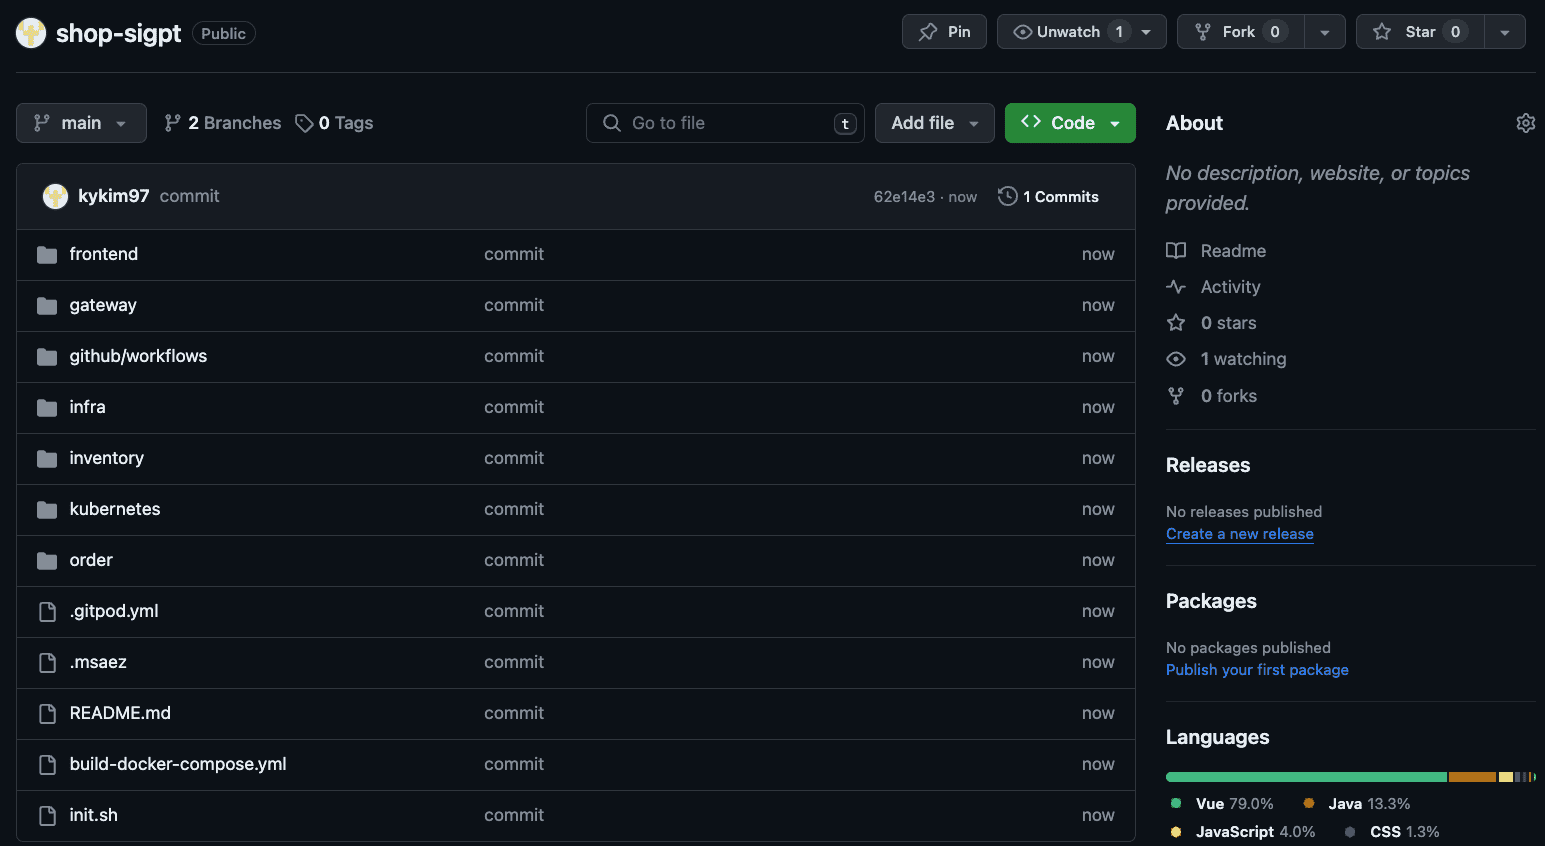Open the frontend folder name
Screen dimensions: 1545x846
(x=104, y=254)
